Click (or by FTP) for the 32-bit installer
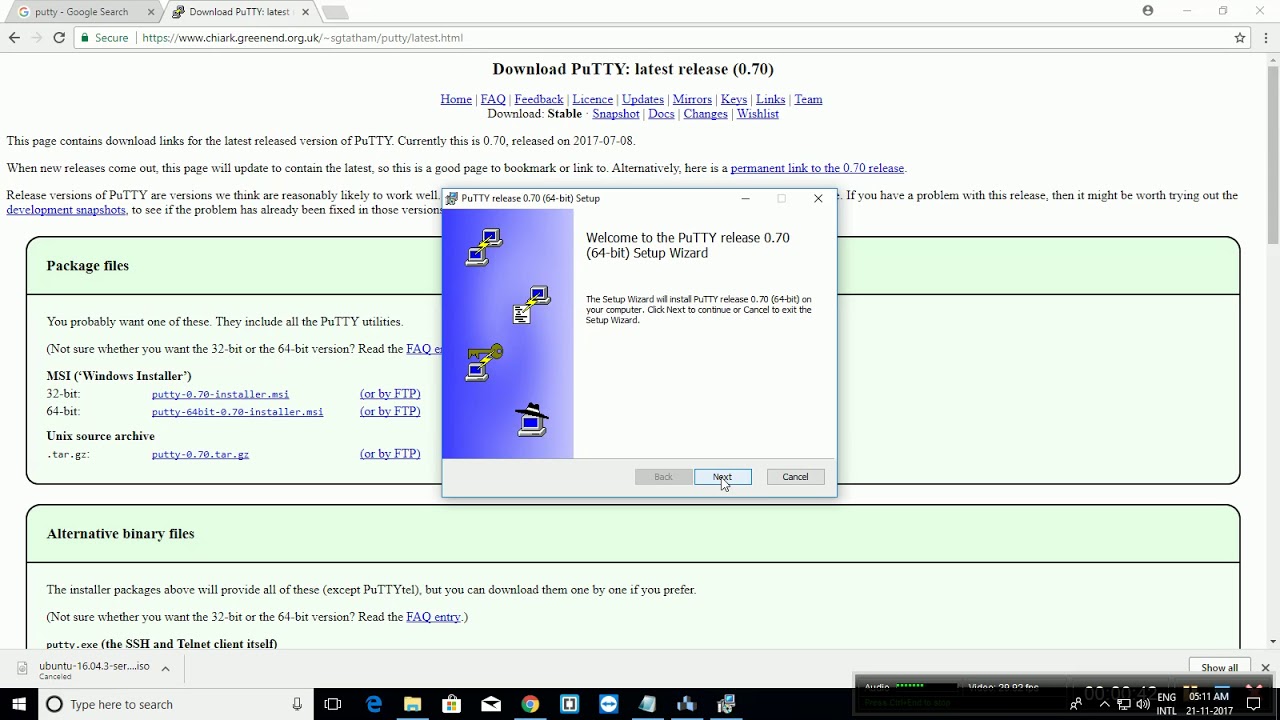 pyautogui.click(x=390, y=394)
